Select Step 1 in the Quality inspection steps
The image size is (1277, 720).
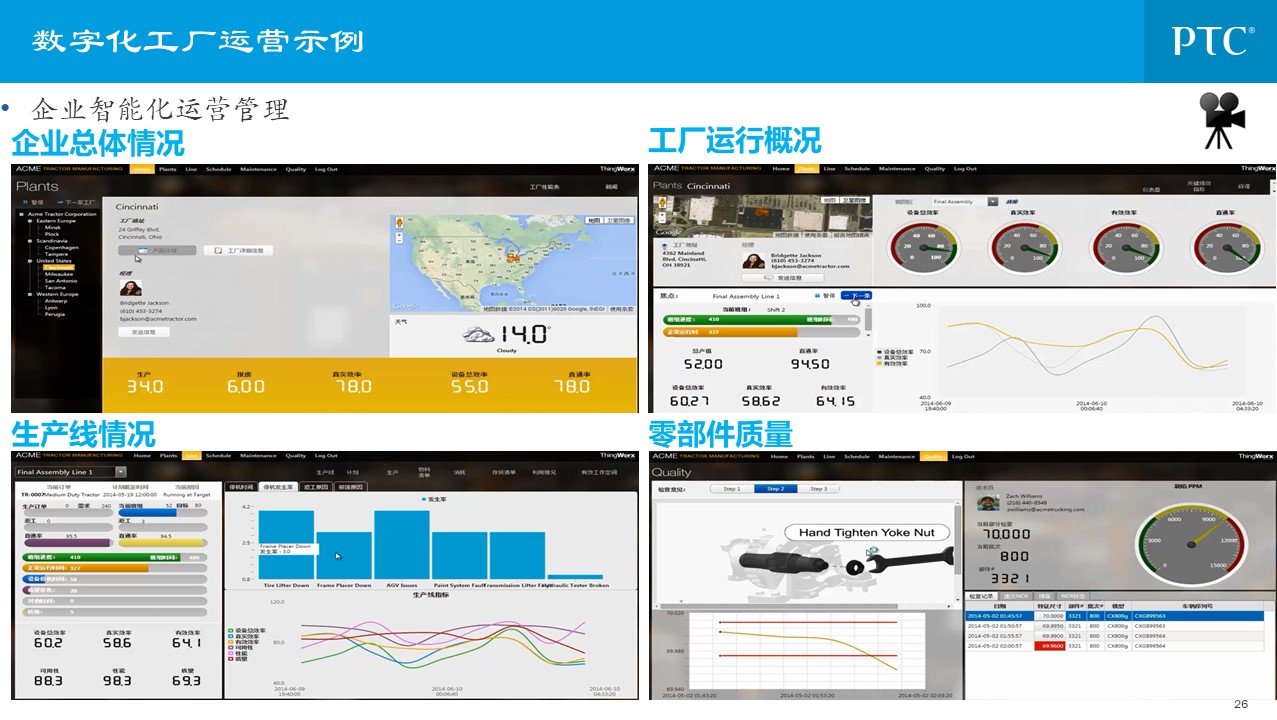click(x=731, y=489)
